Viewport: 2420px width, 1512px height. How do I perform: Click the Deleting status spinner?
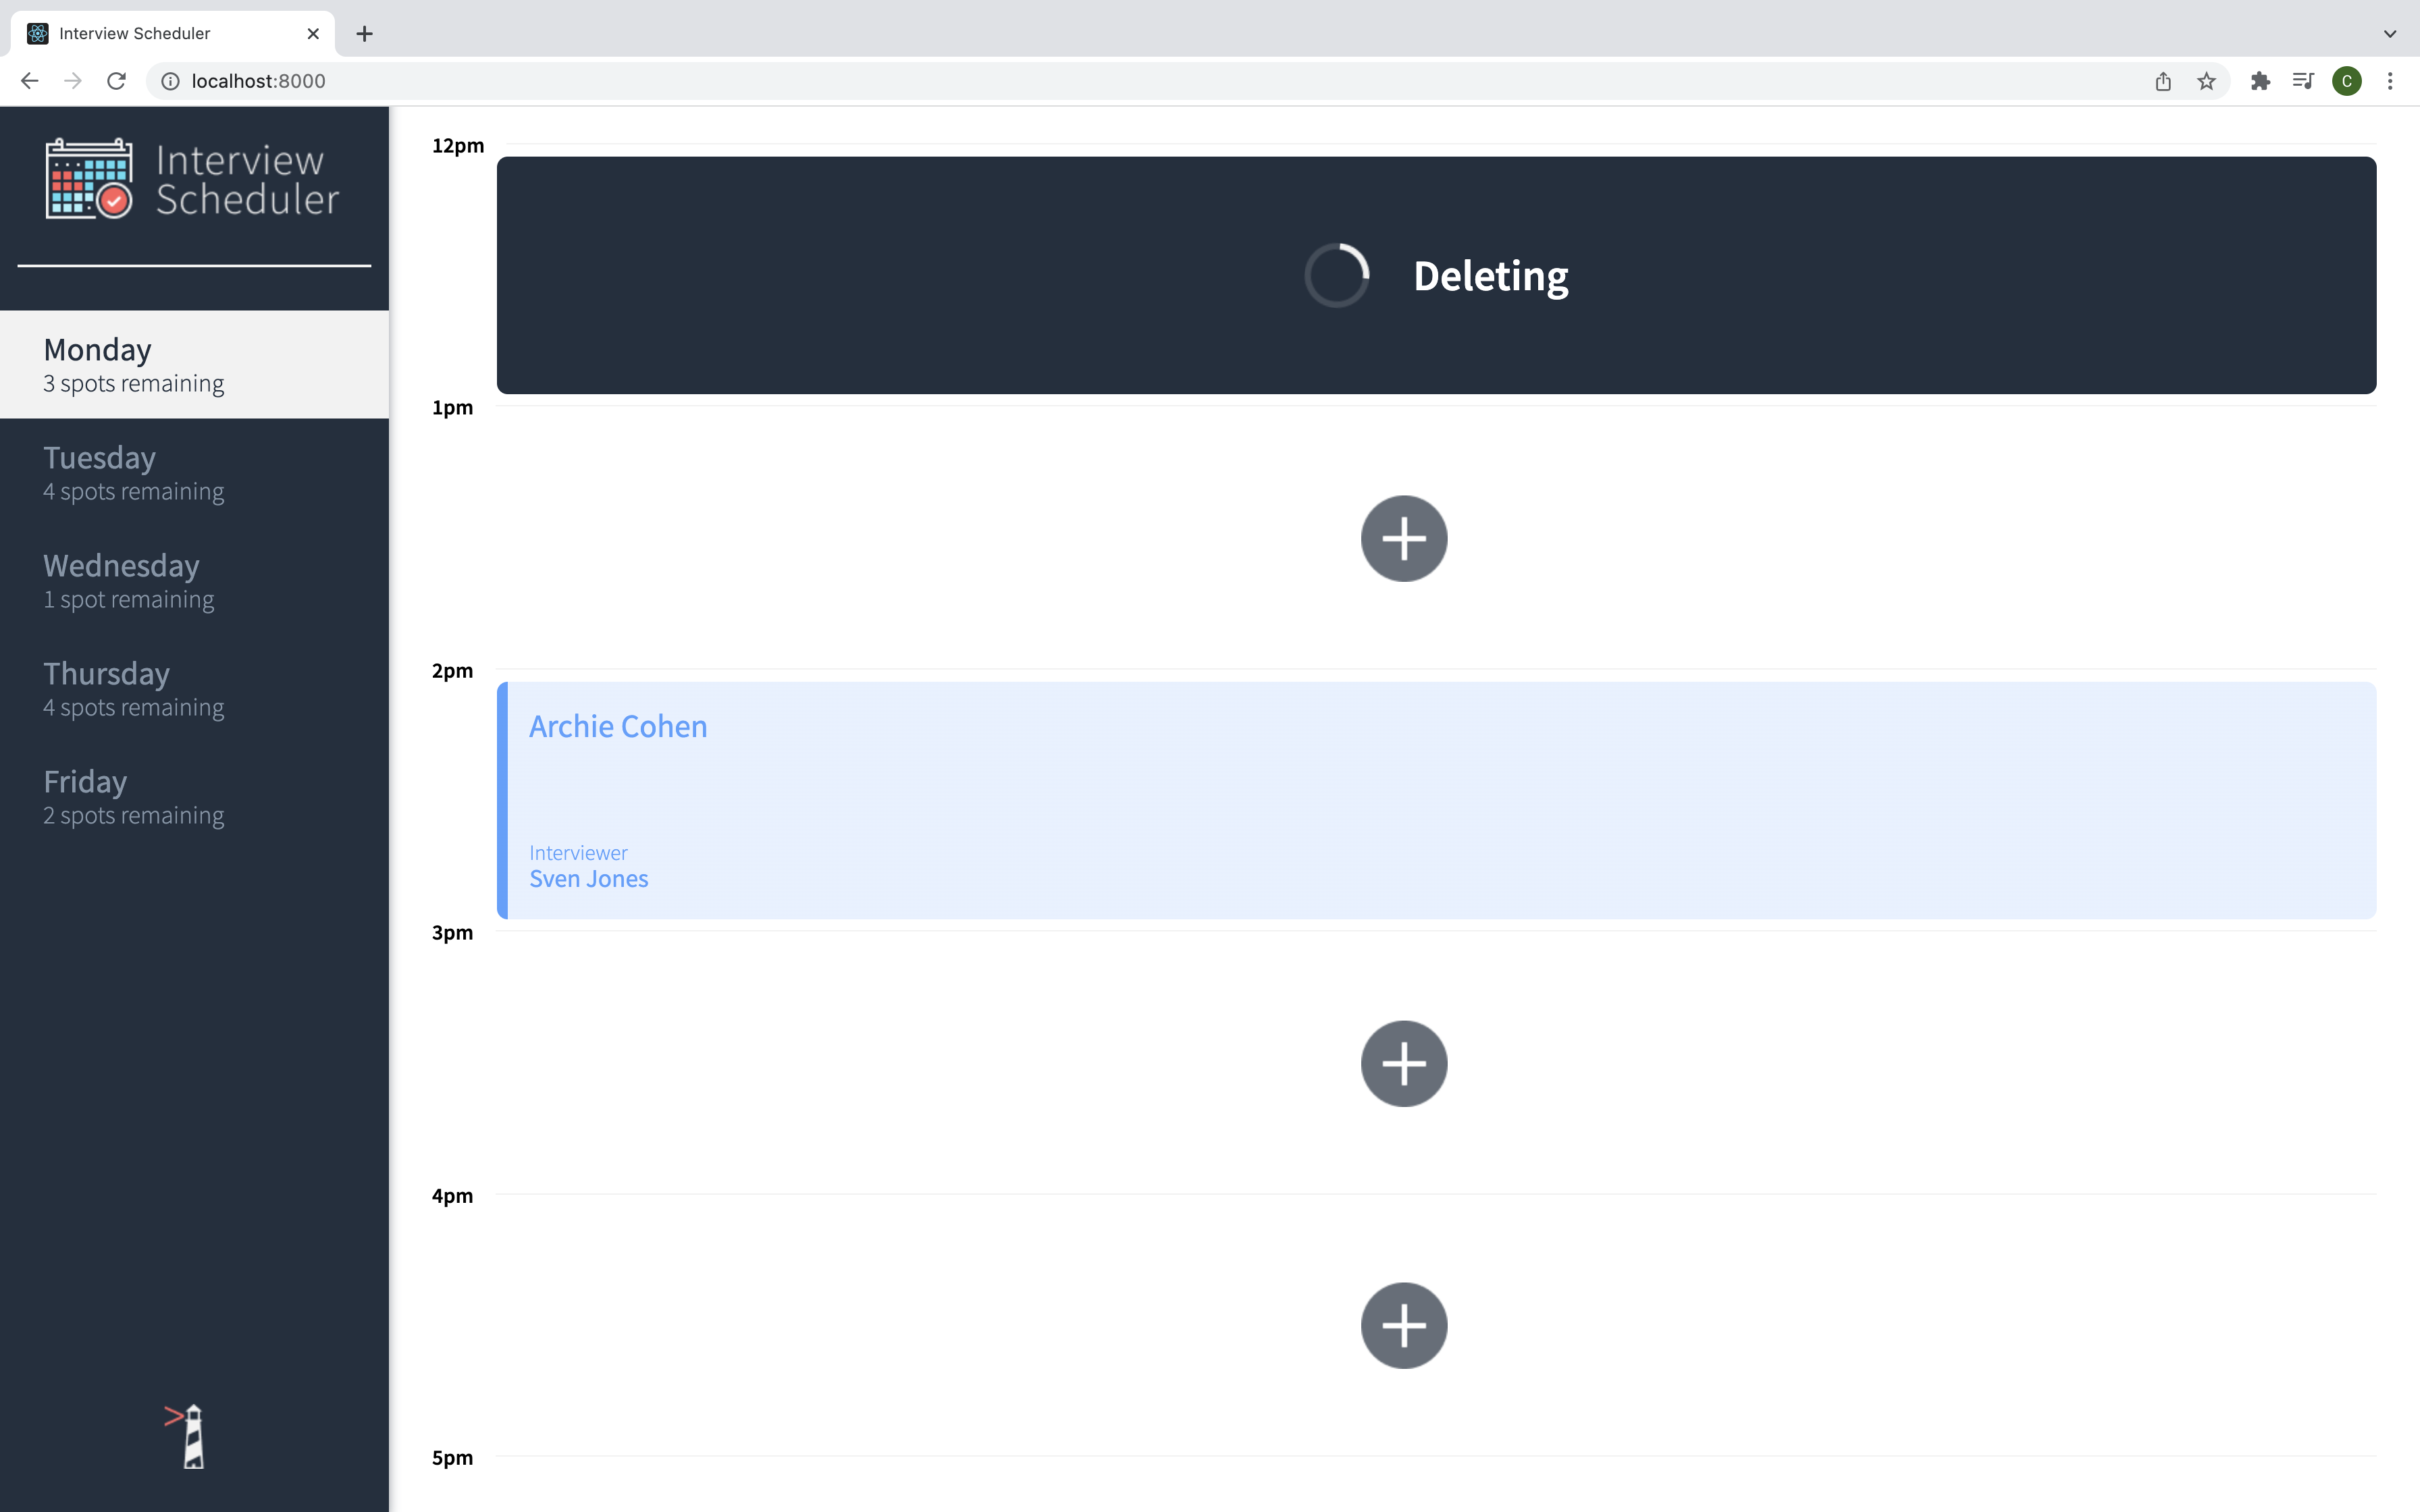pos(1337,275)
